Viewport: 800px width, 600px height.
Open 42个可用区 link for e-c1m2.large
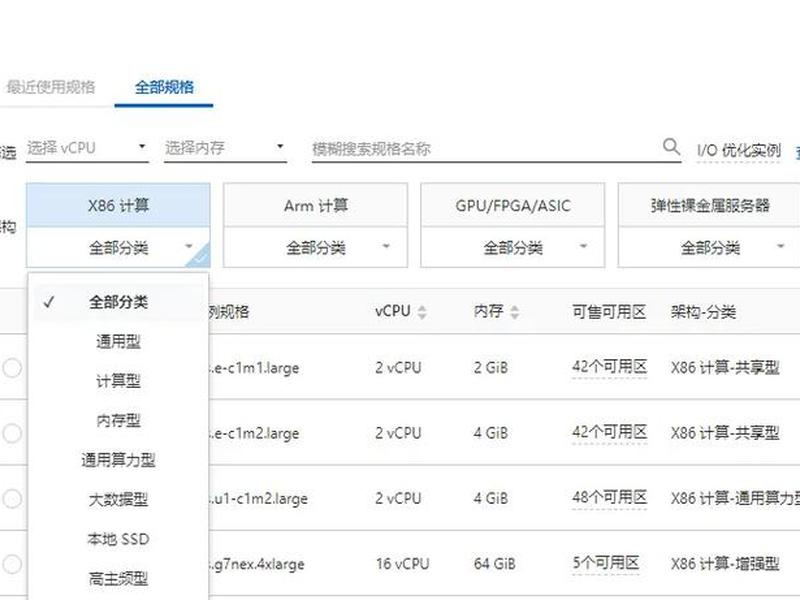pyautogui.click(x=609, y=432)
